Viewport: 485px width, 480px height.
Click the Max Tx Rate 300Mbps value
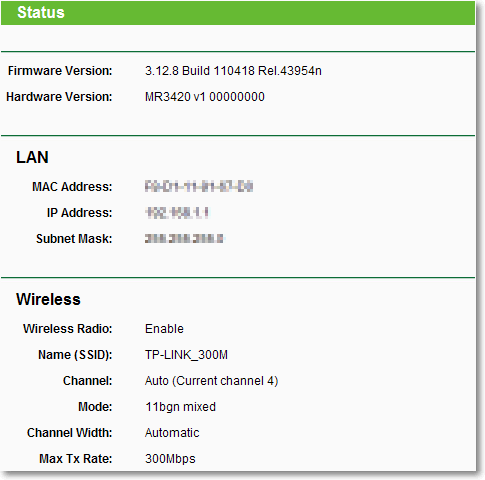point(170,459)
